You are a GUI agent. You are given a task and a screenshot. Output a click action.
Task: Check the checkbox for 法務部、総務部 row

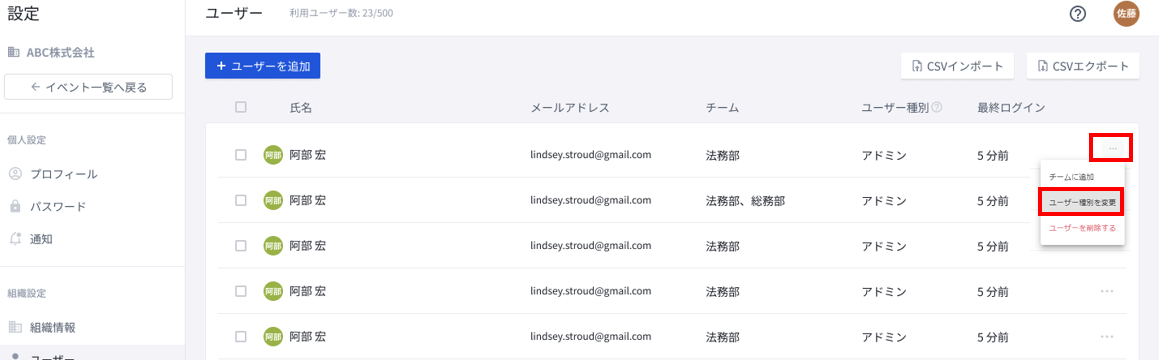point(240,200)
